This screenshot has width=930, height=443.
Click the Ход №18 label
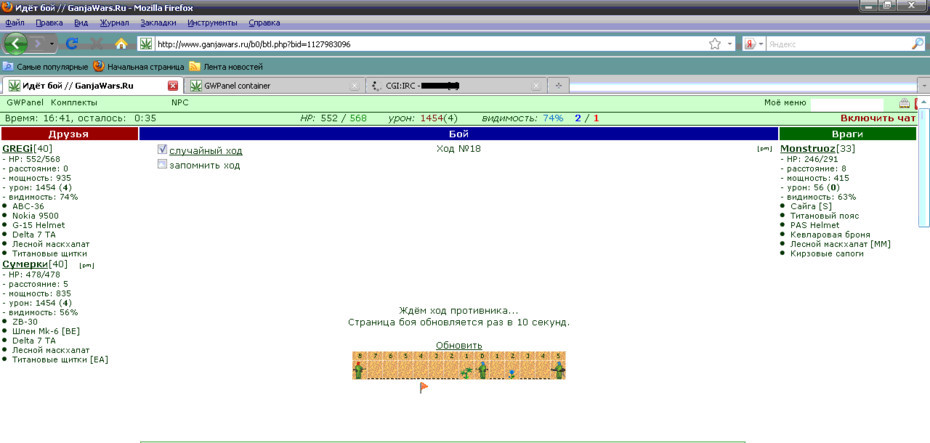click(458, 148)
